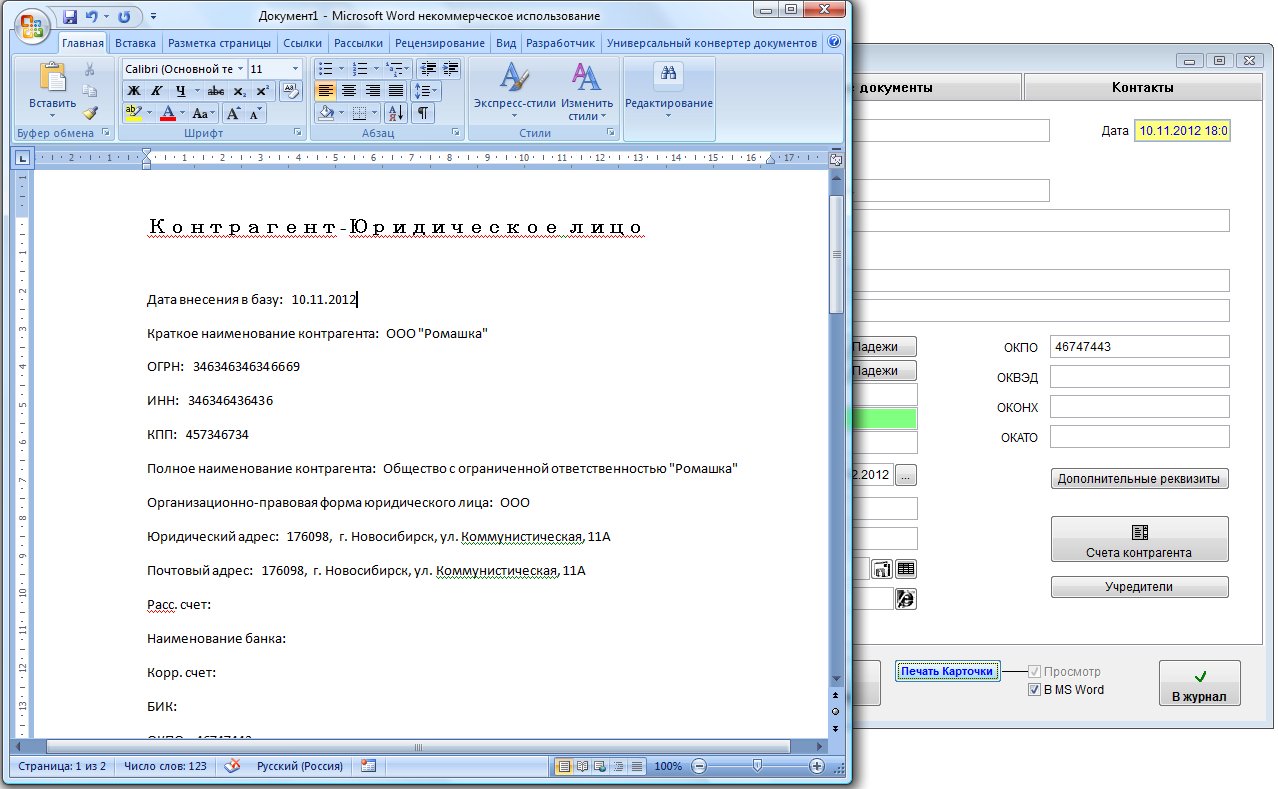Undo the last action
The width and height of the screenshot is (1278, 789).
tap(92, 17)
